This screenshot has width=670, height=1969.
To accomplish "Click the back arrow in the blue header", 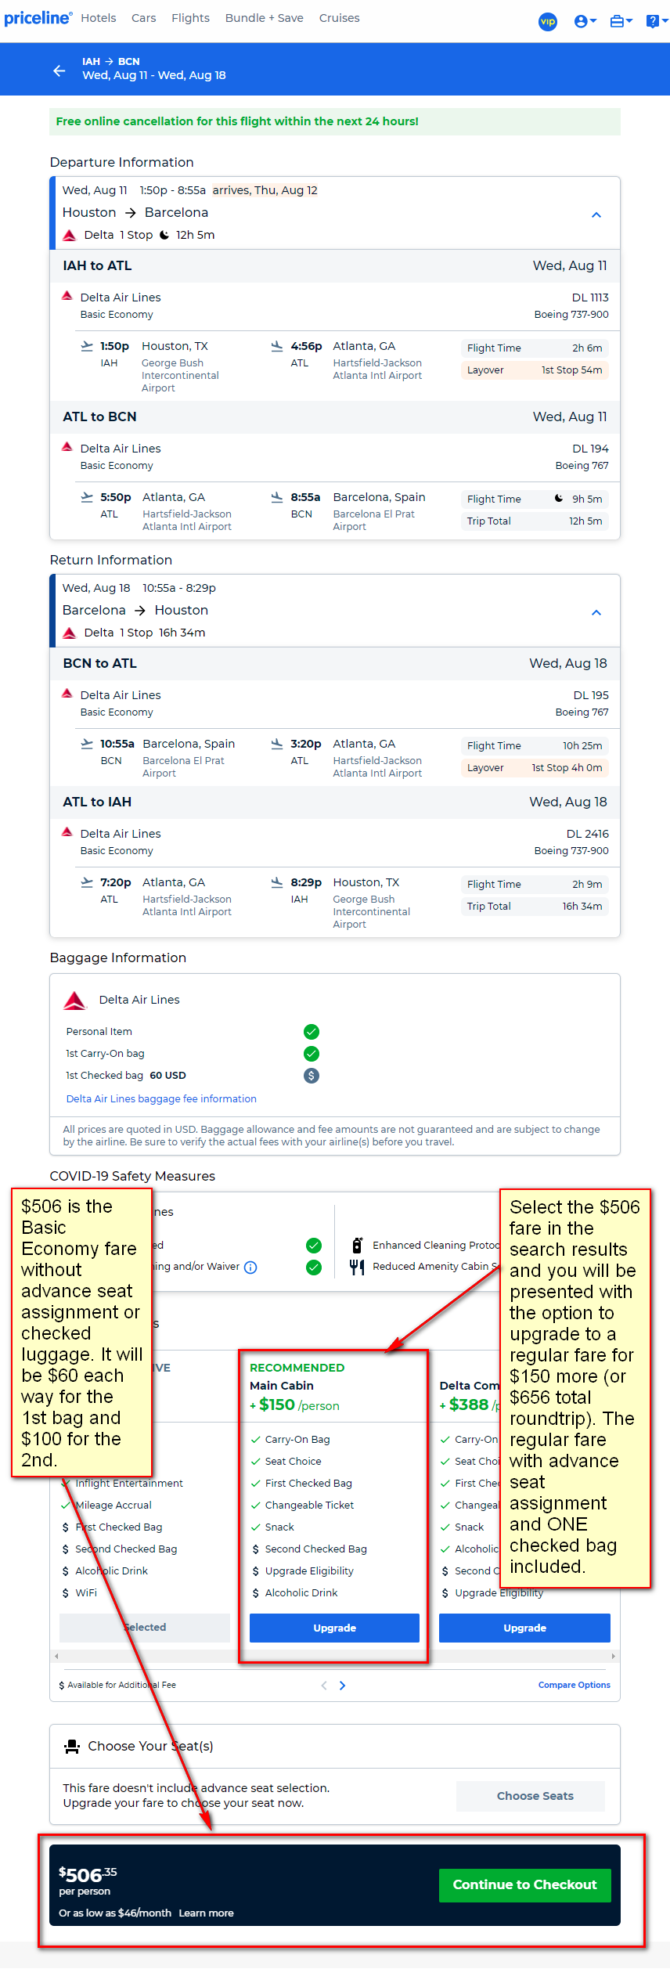I will (x=59, y=70).
